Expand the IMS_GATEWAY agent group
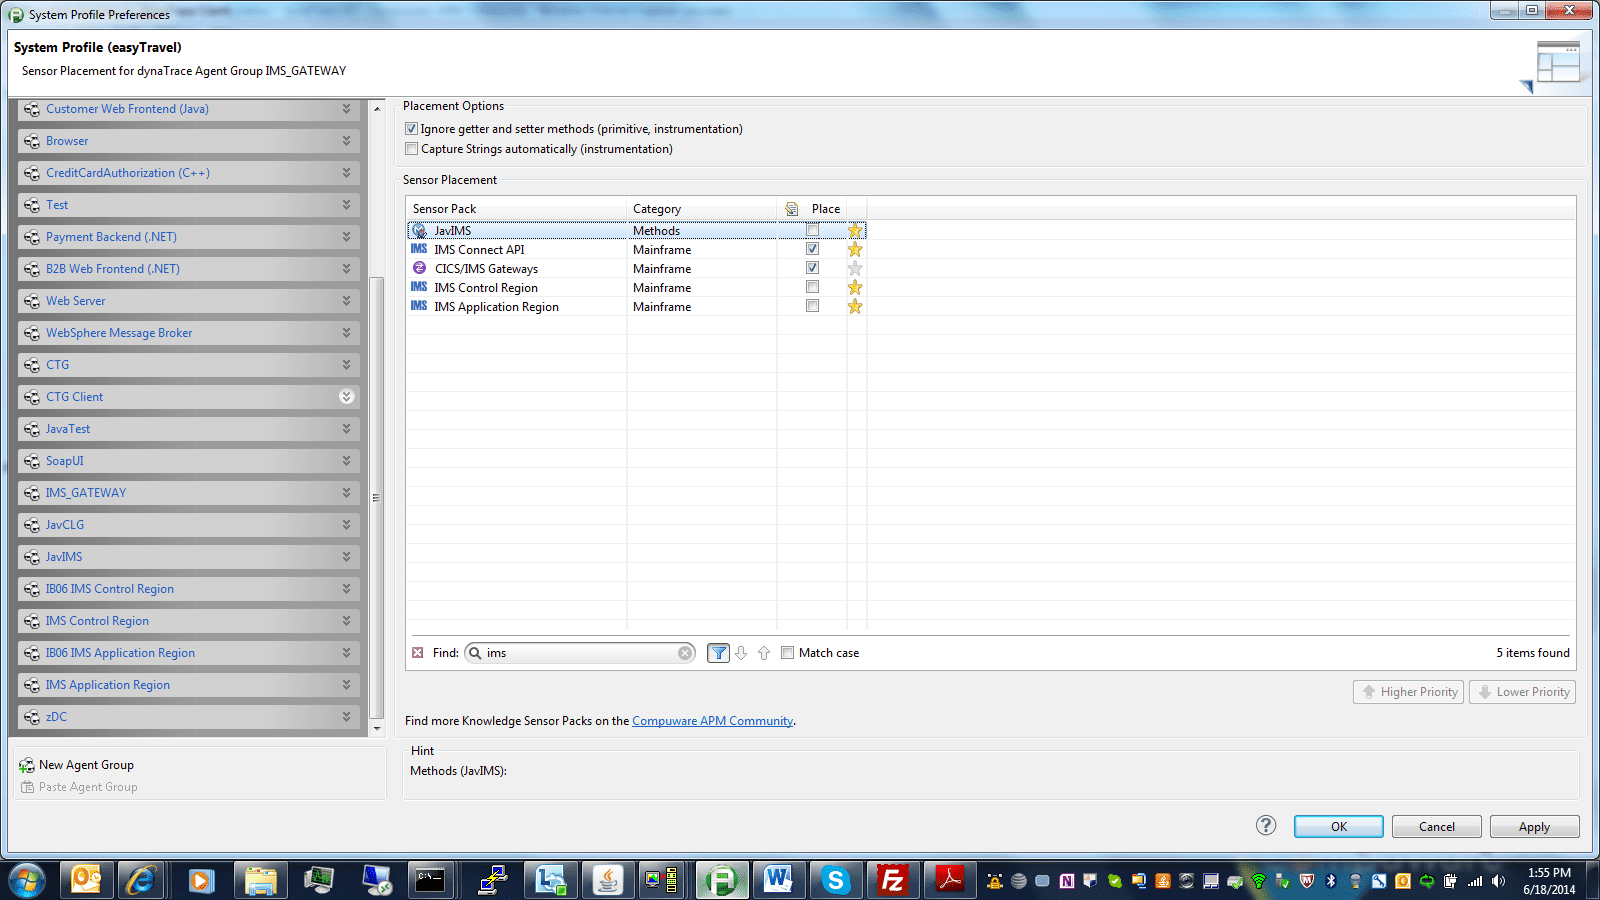 (346, 493)
